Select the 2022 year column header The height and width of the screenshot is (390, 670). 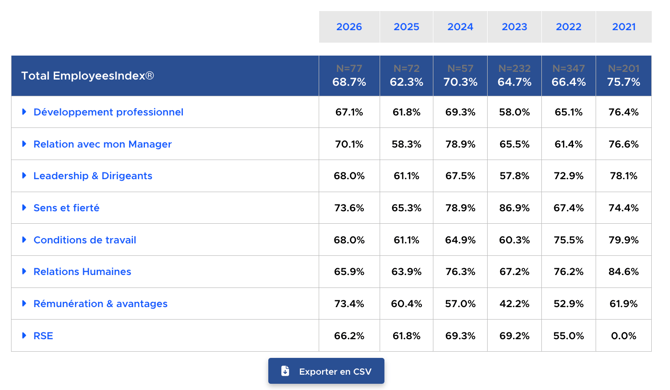(x=568, y=27)
